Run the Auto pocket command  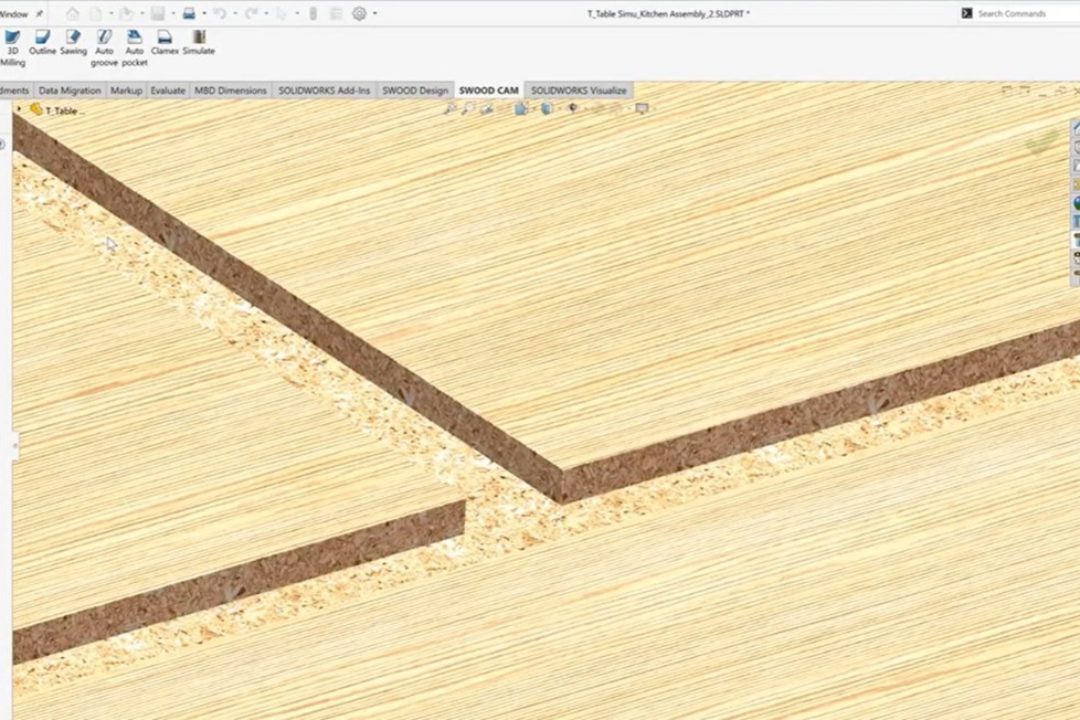pyautogui.click(x=134, y=48)
